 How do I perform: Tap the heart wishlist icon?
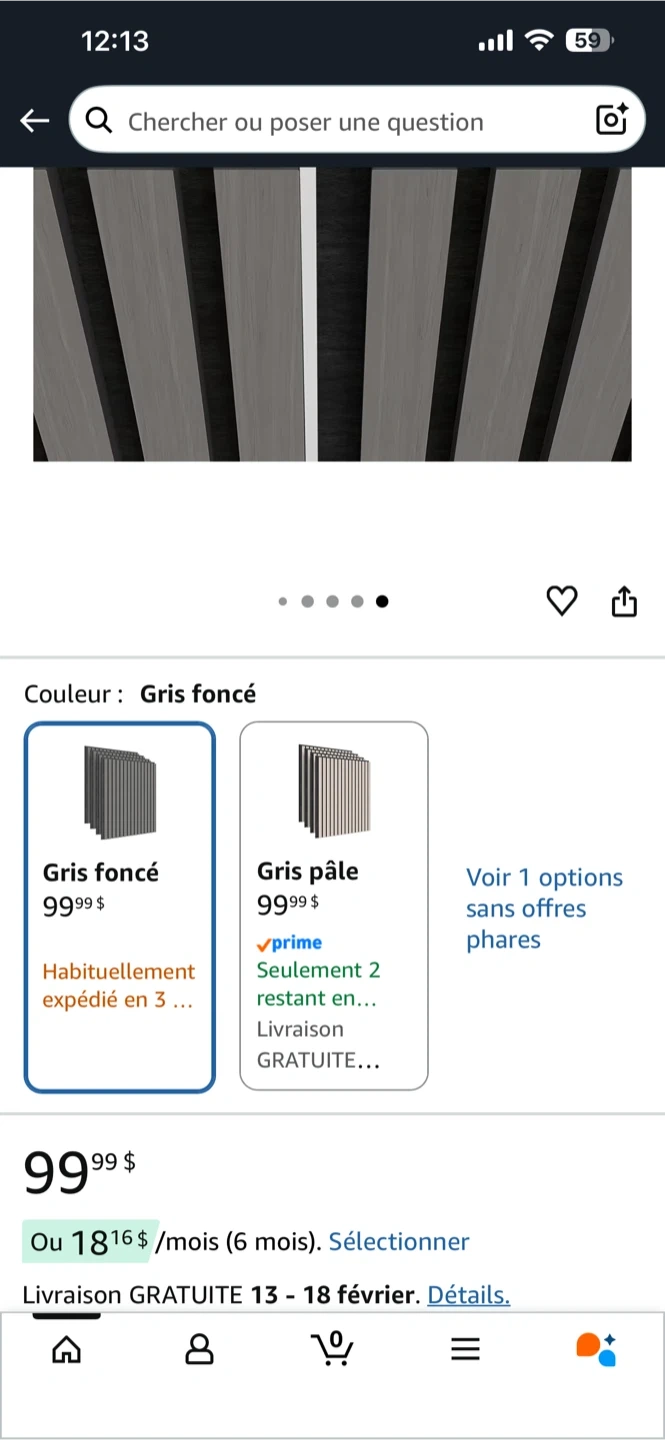(562, 601)
